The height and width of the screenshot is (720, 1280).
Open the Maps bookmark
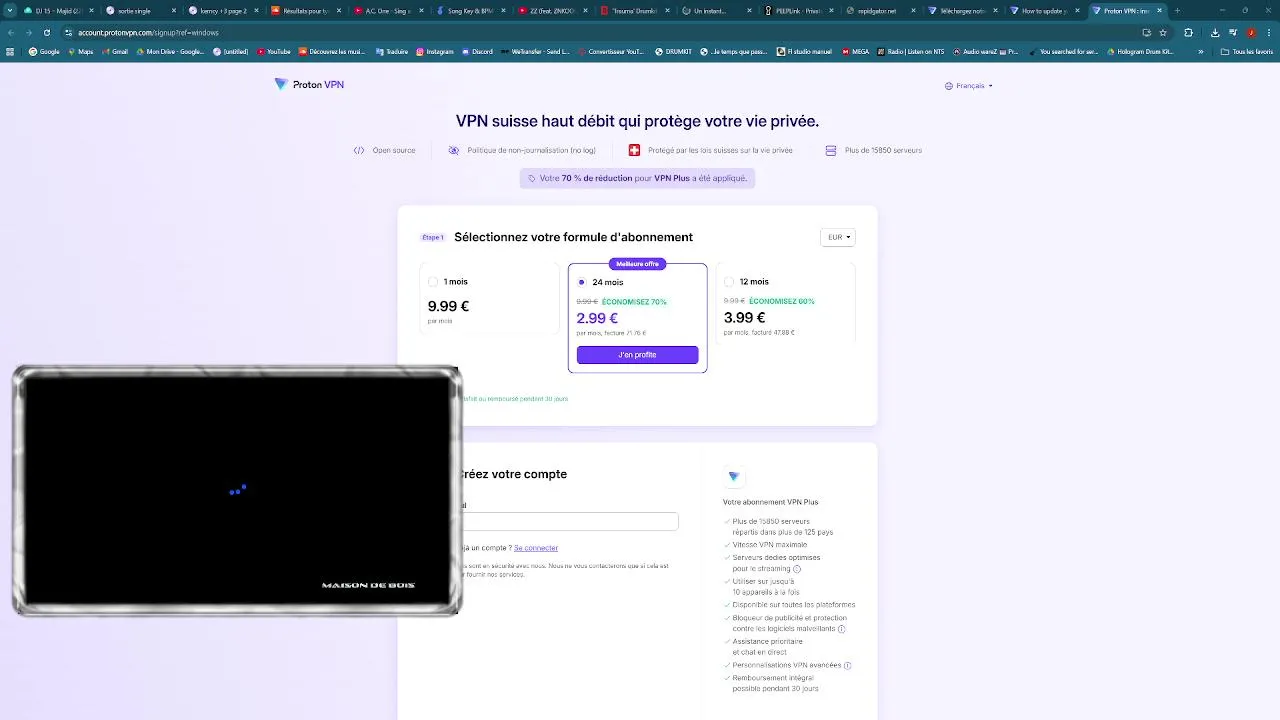click(x=80, y=51)
